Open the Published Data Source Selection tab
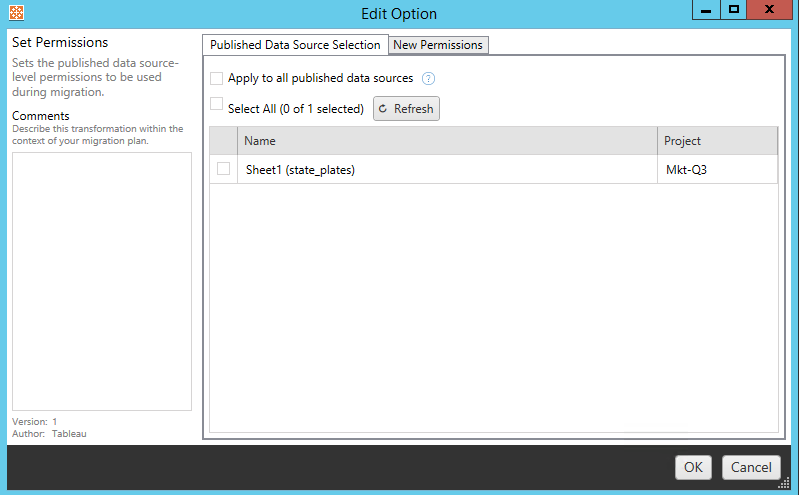This screenshot has height=495, width=799. pos(295,45)
